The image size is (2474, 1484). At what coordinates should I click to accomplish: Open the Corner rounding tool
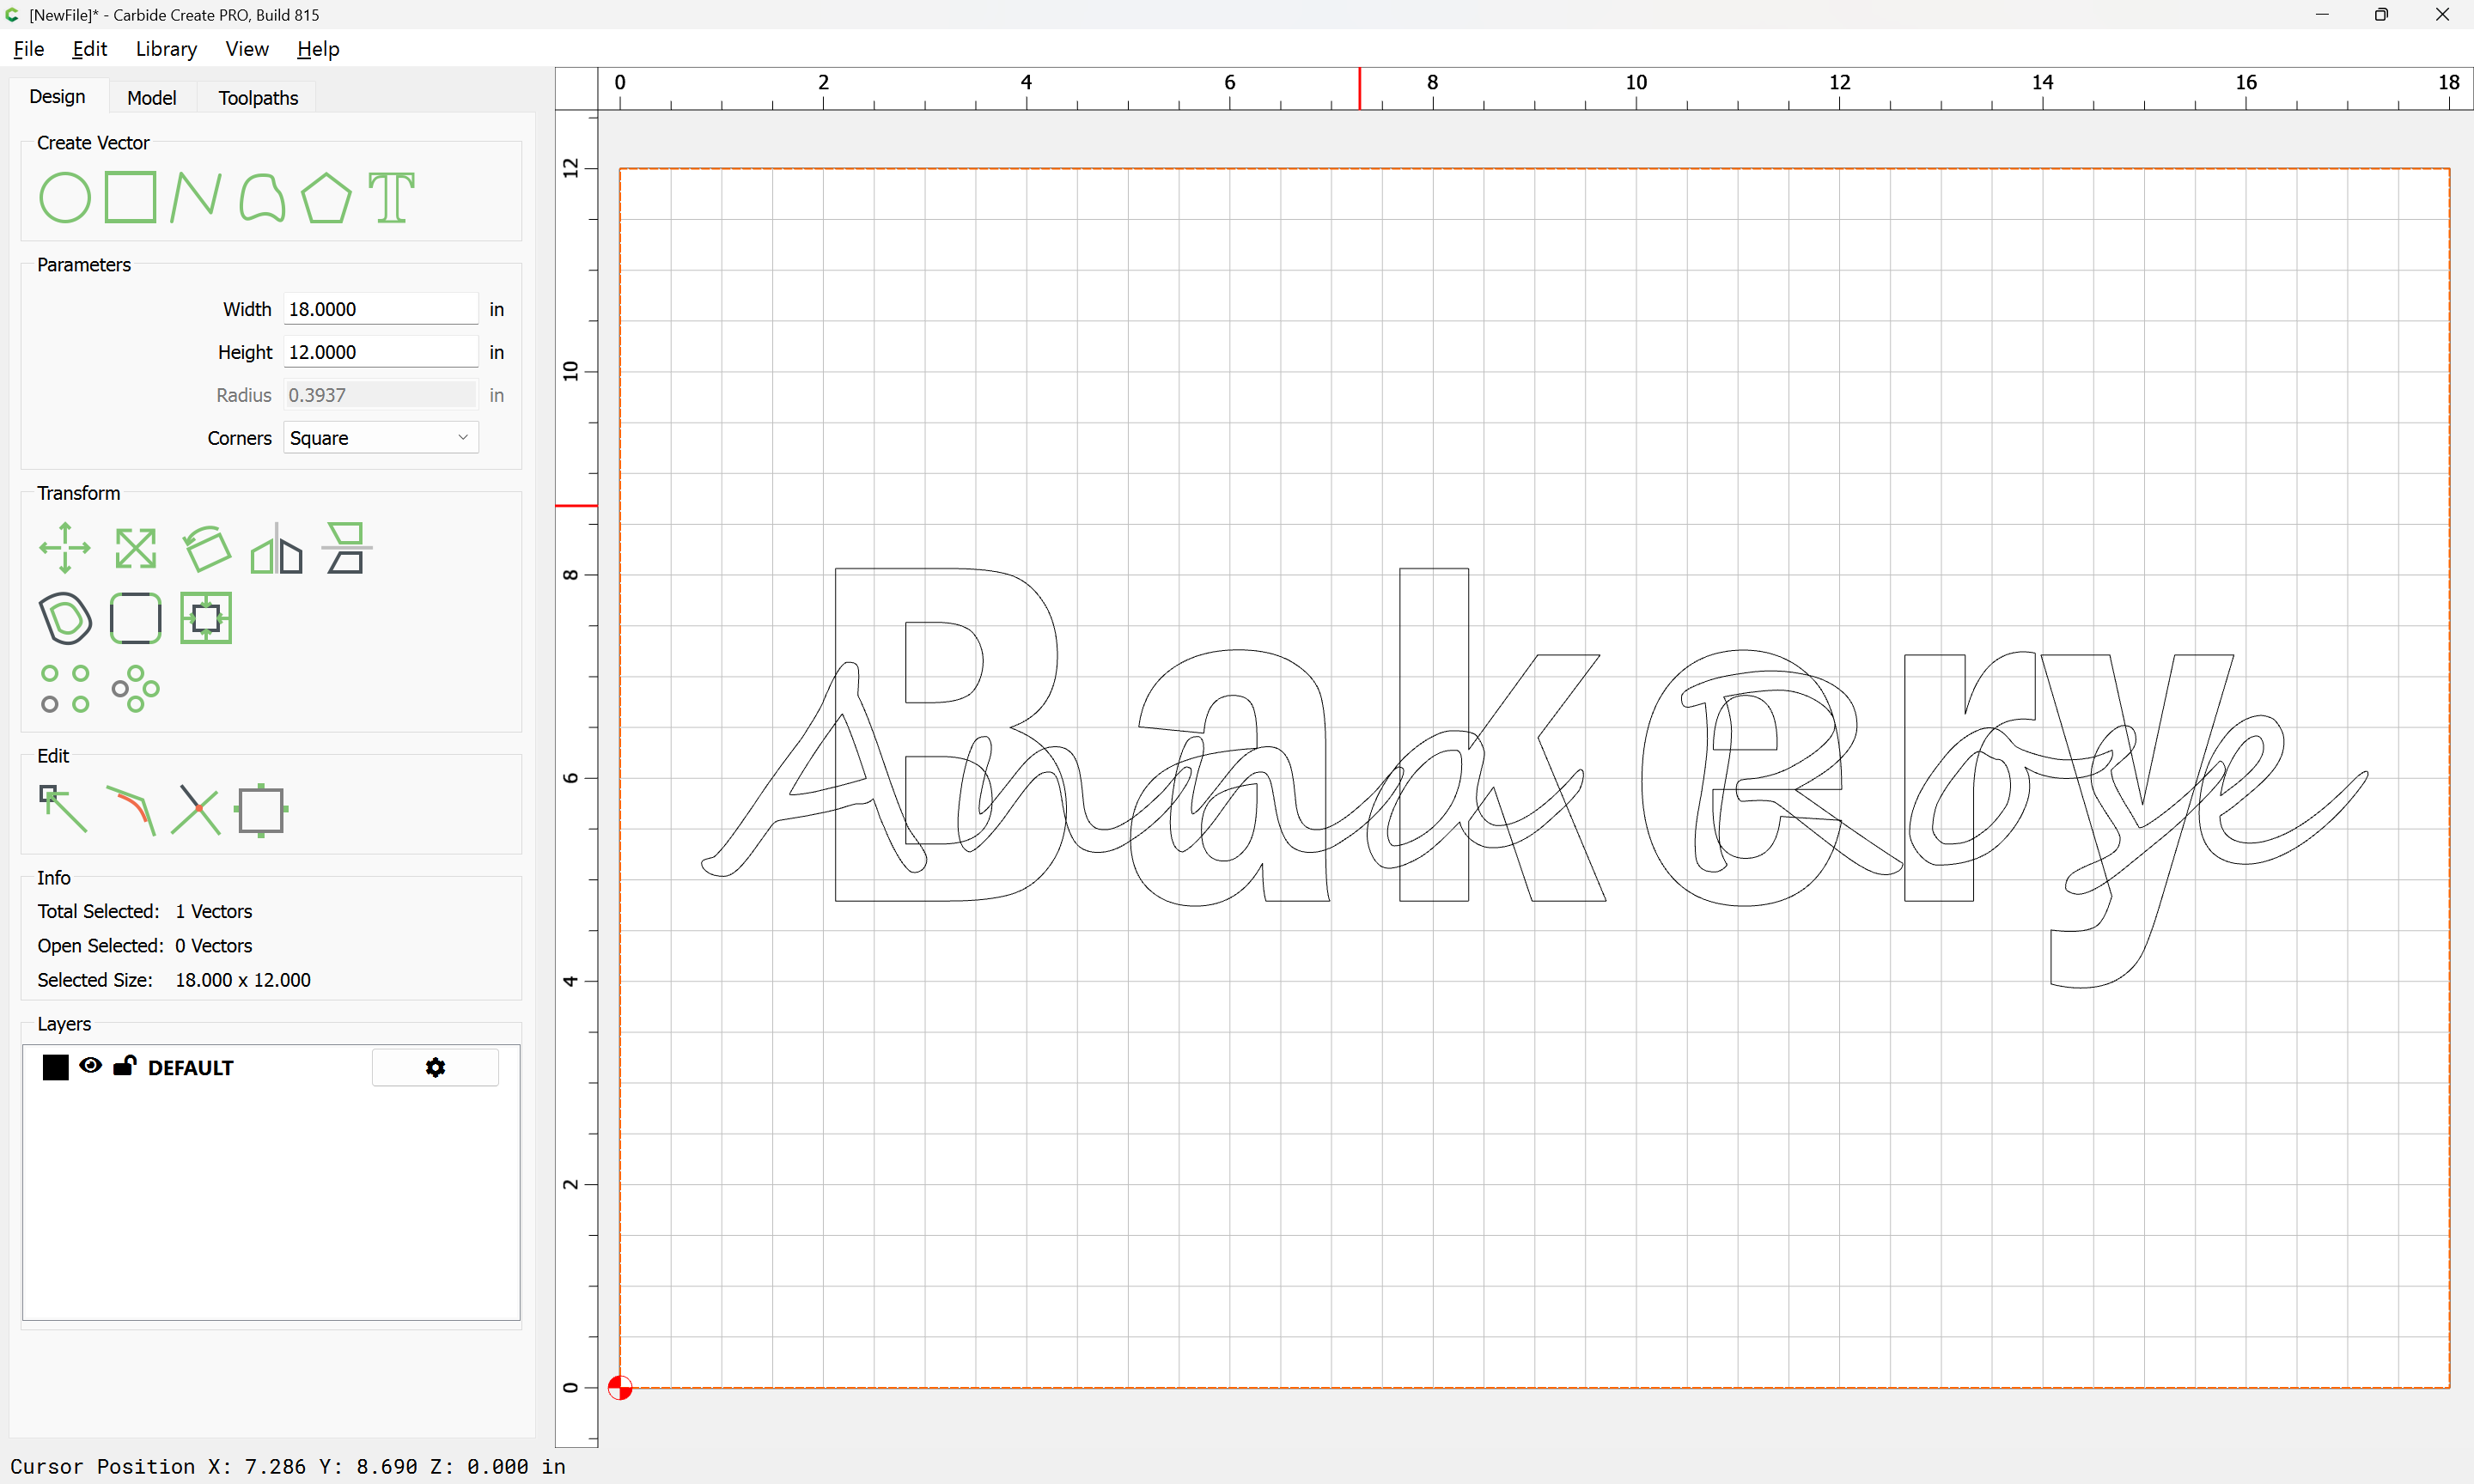tap(135, 618)
